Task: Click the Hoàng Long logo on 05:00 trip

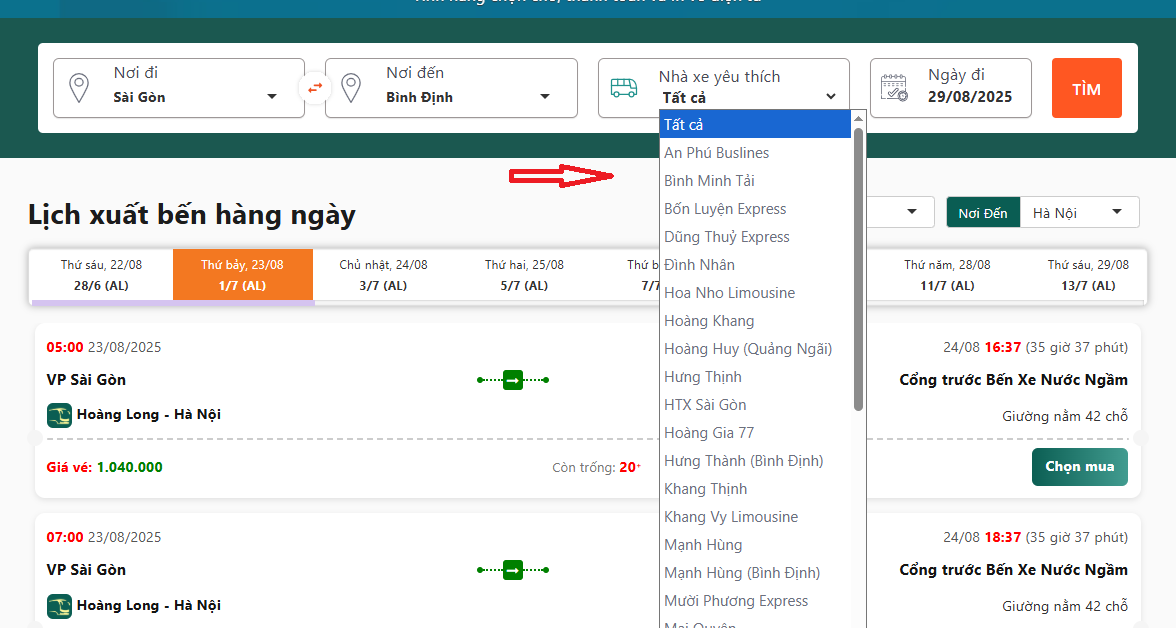Action: (x=59, y=414)
